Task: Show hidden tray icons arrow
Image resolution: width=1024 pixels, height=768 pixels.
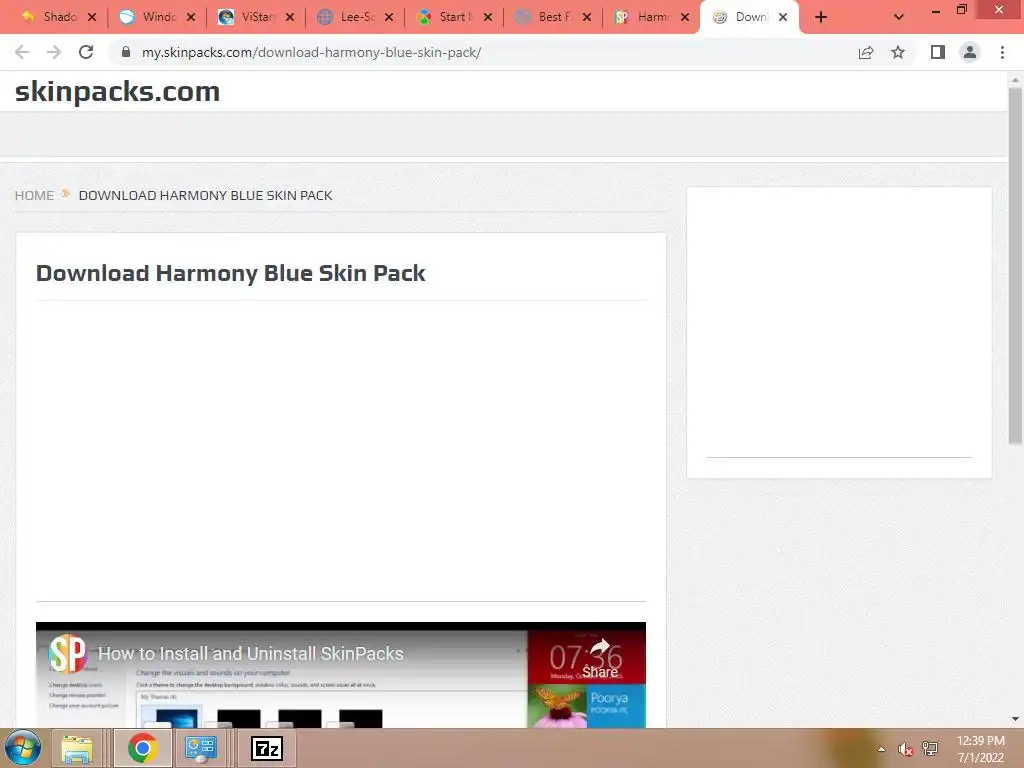Action: [x=881, y=749]
